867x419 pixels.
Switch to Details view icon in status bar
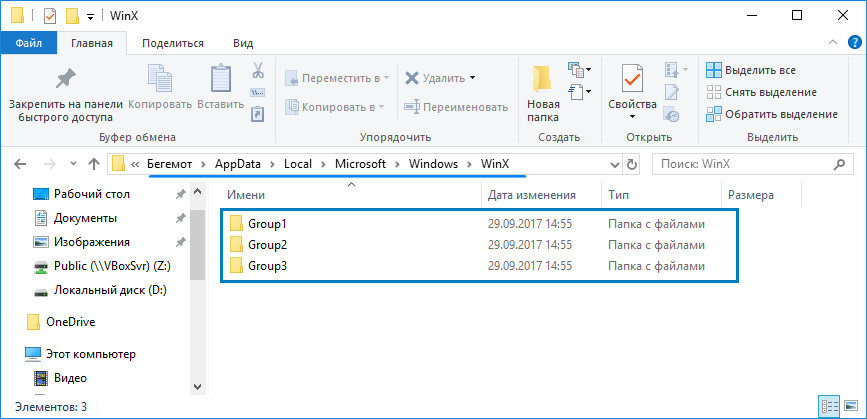831,406
